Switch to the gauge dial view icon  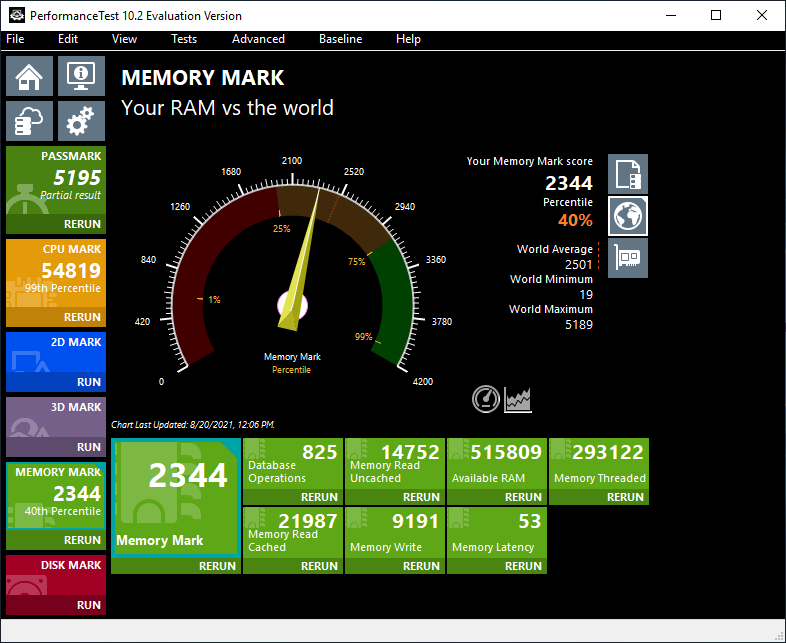pos(486,399)
